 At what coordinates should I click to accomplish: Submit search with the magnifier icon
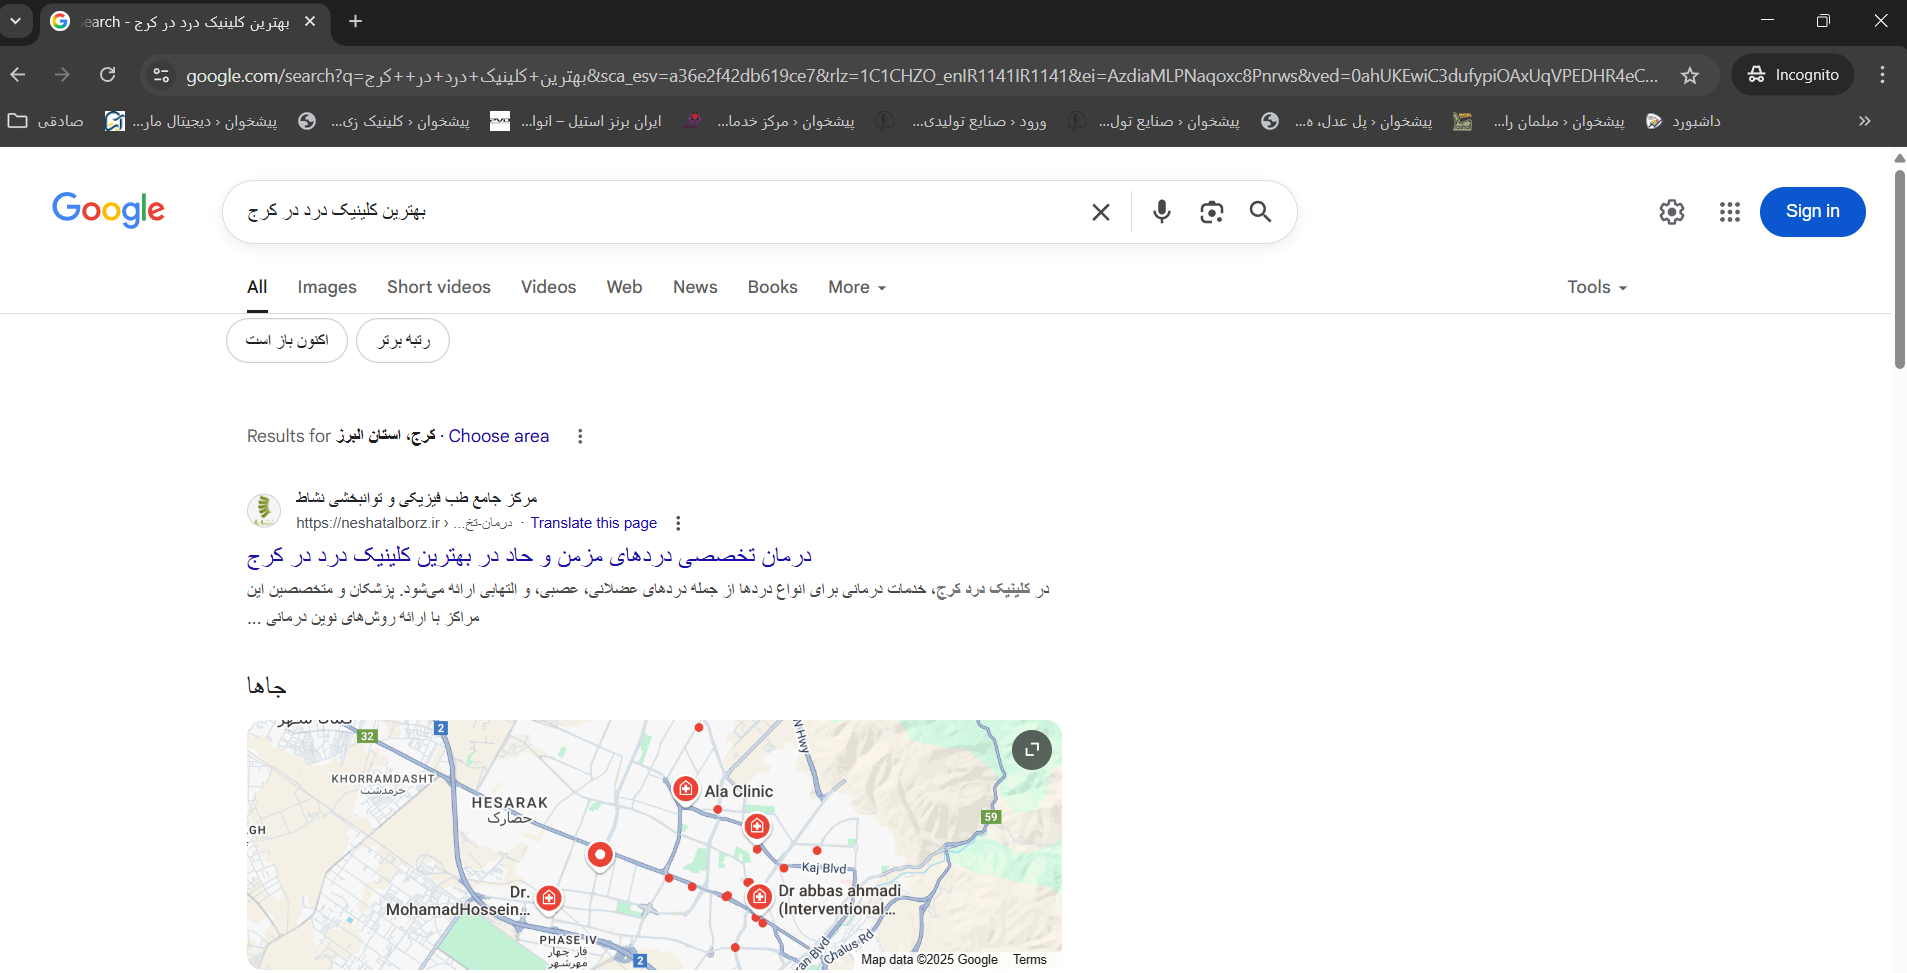pos(1260,212)
